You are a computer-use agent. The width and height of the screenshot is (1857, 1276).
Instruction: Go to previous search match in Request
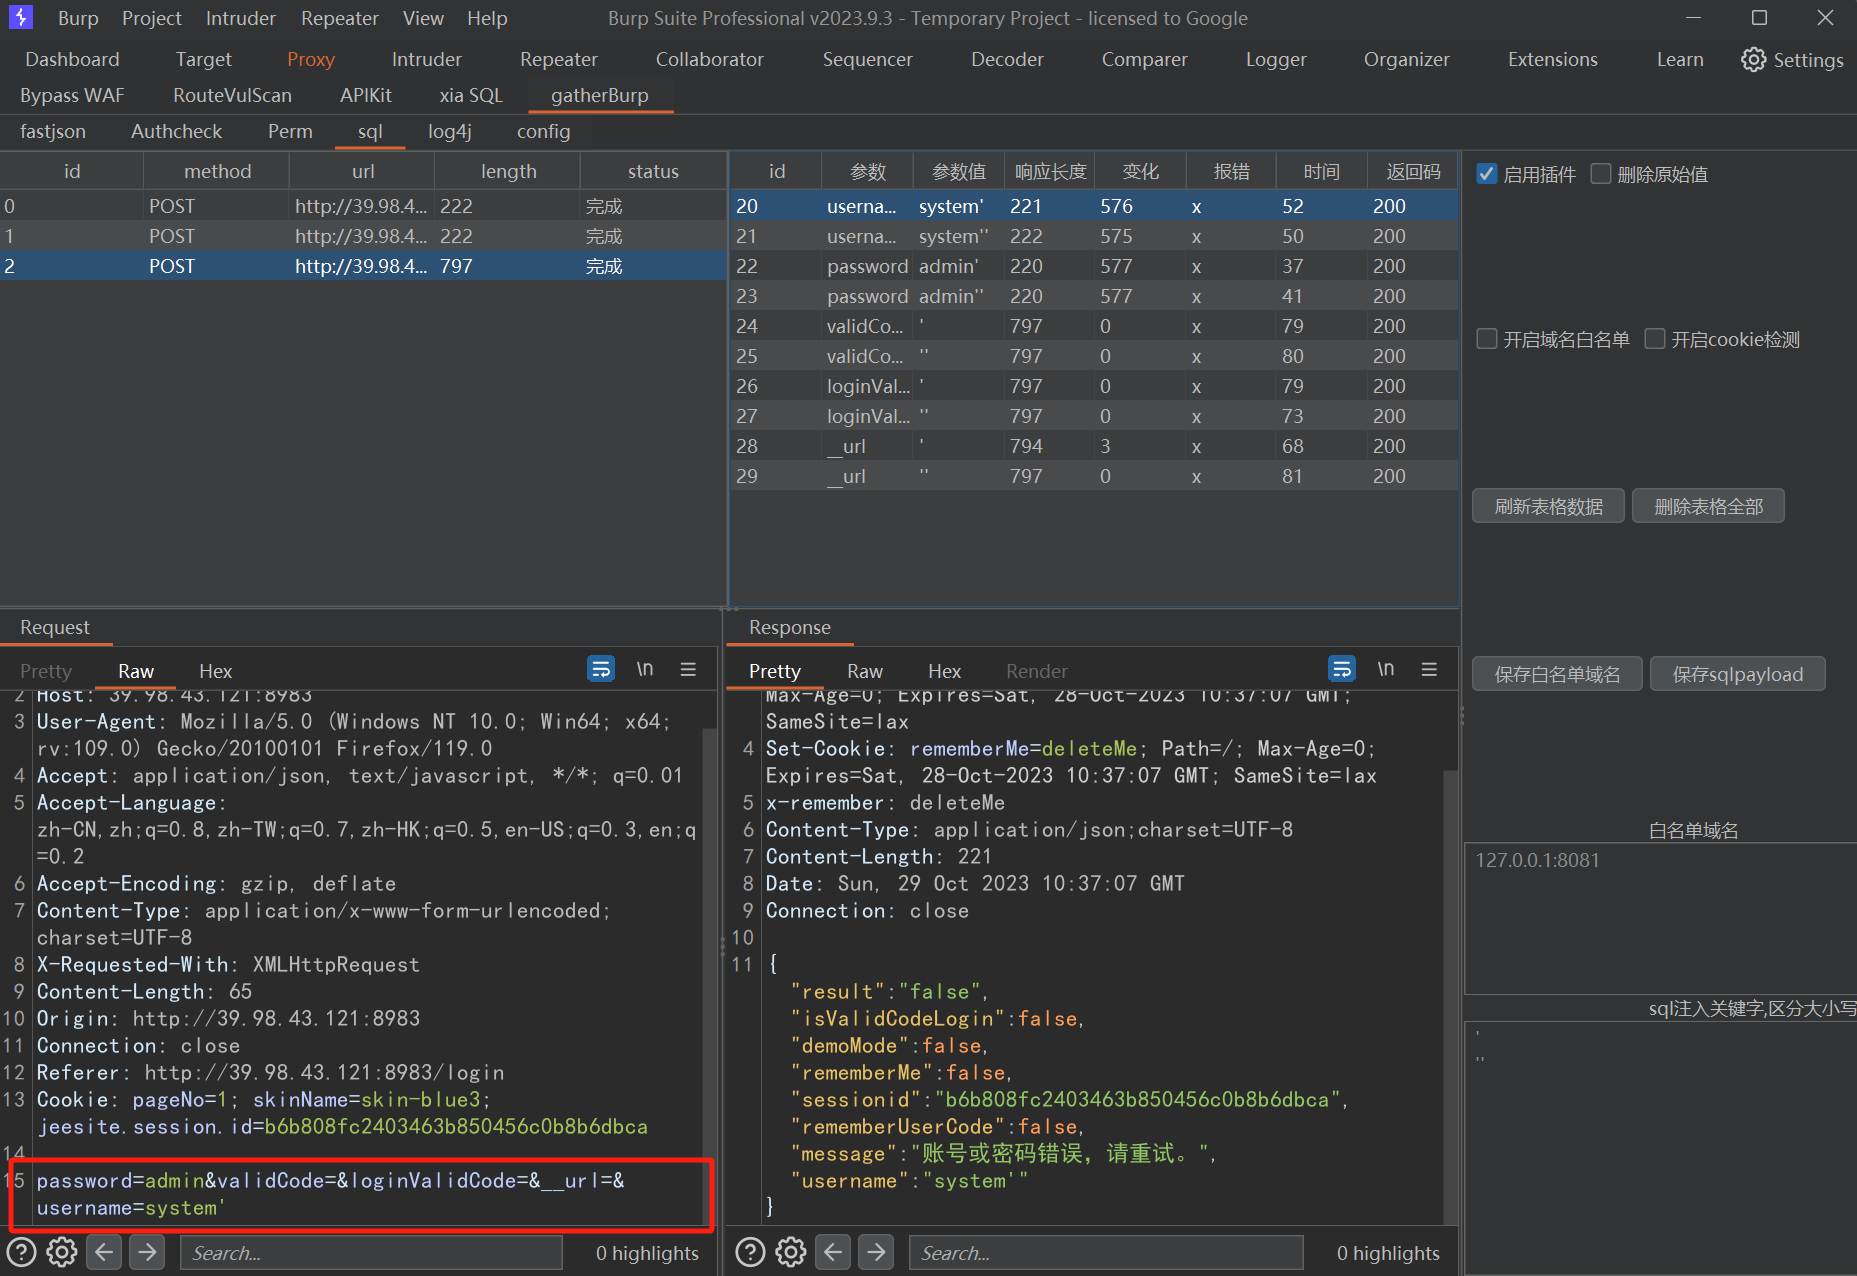click(105, 1252)
